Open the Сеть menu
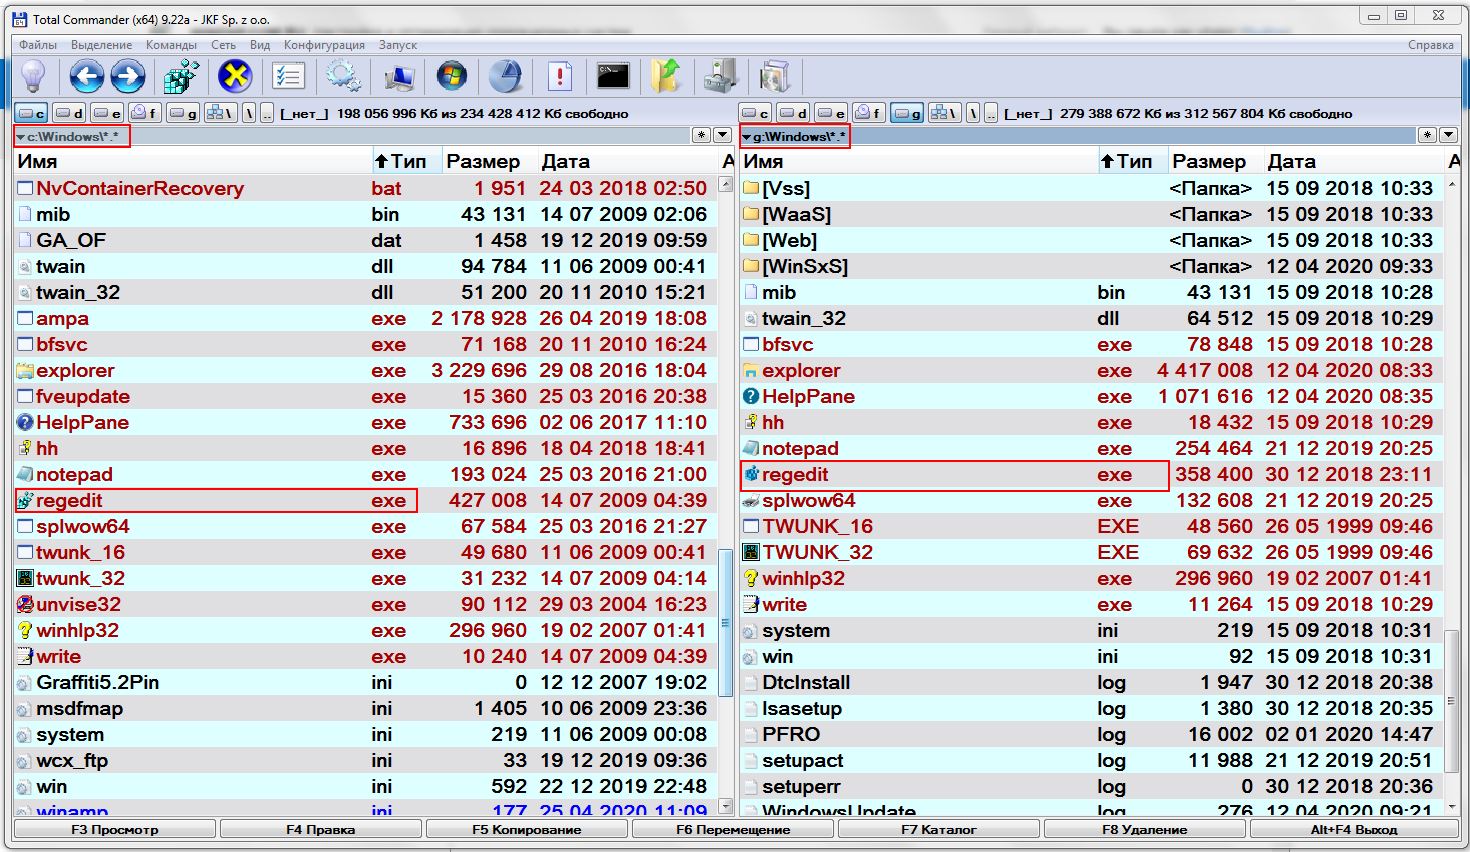Image resolution: width=1470 pixels, height=852 pixels. point(223,45)
